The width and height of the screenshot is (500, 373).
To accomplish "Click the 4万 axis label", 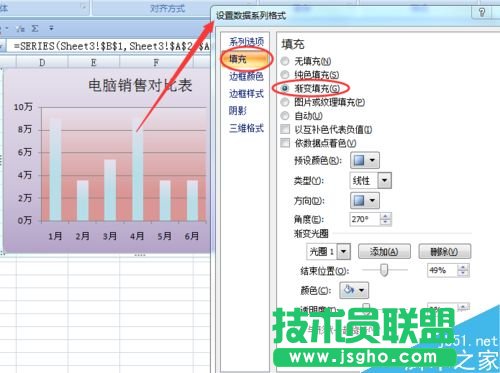I will coord(25,175).
